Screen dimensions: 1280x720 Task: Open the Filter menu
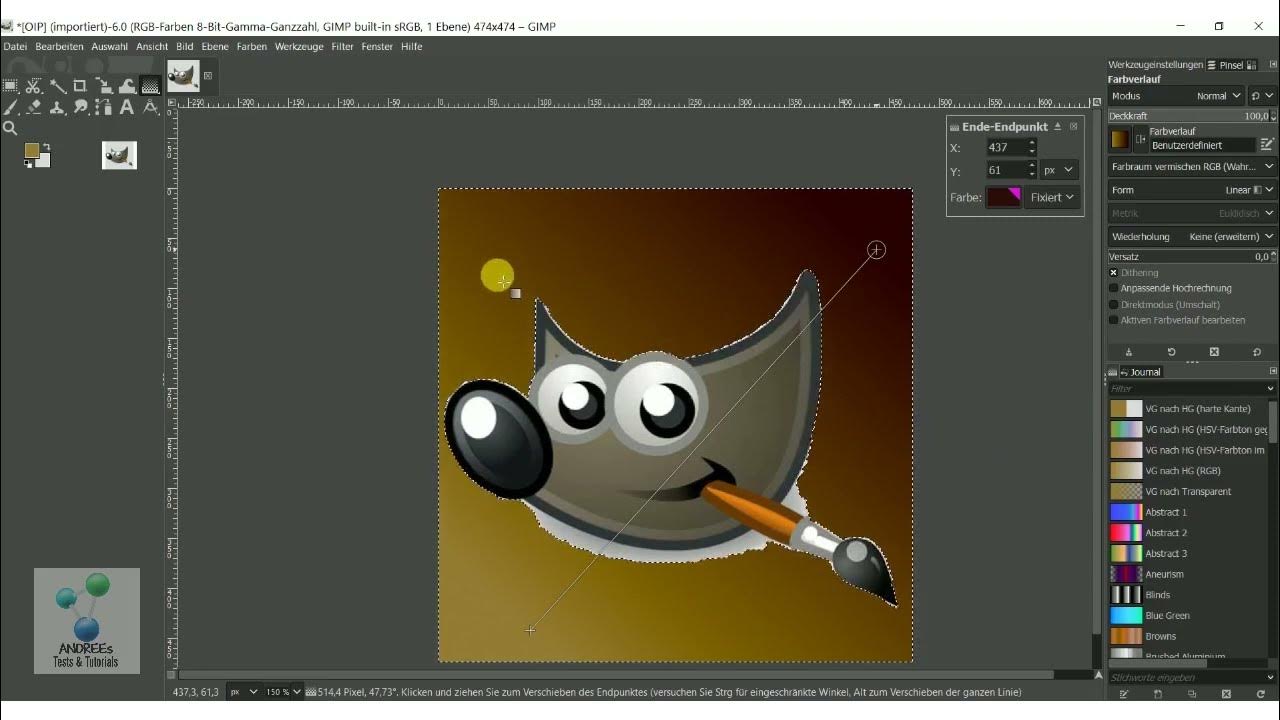click(x=343, y=46)
